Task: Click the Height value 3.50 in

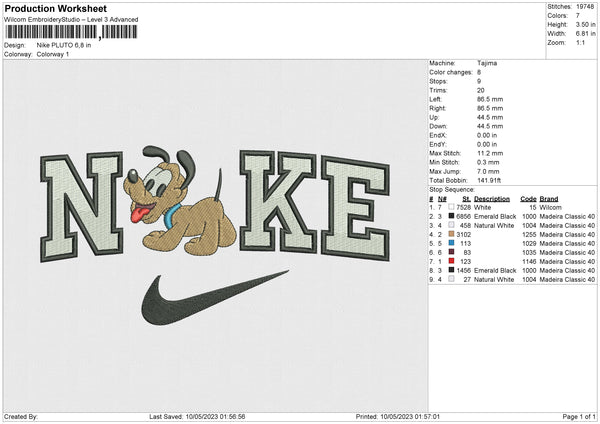Action: click(585, 24)
